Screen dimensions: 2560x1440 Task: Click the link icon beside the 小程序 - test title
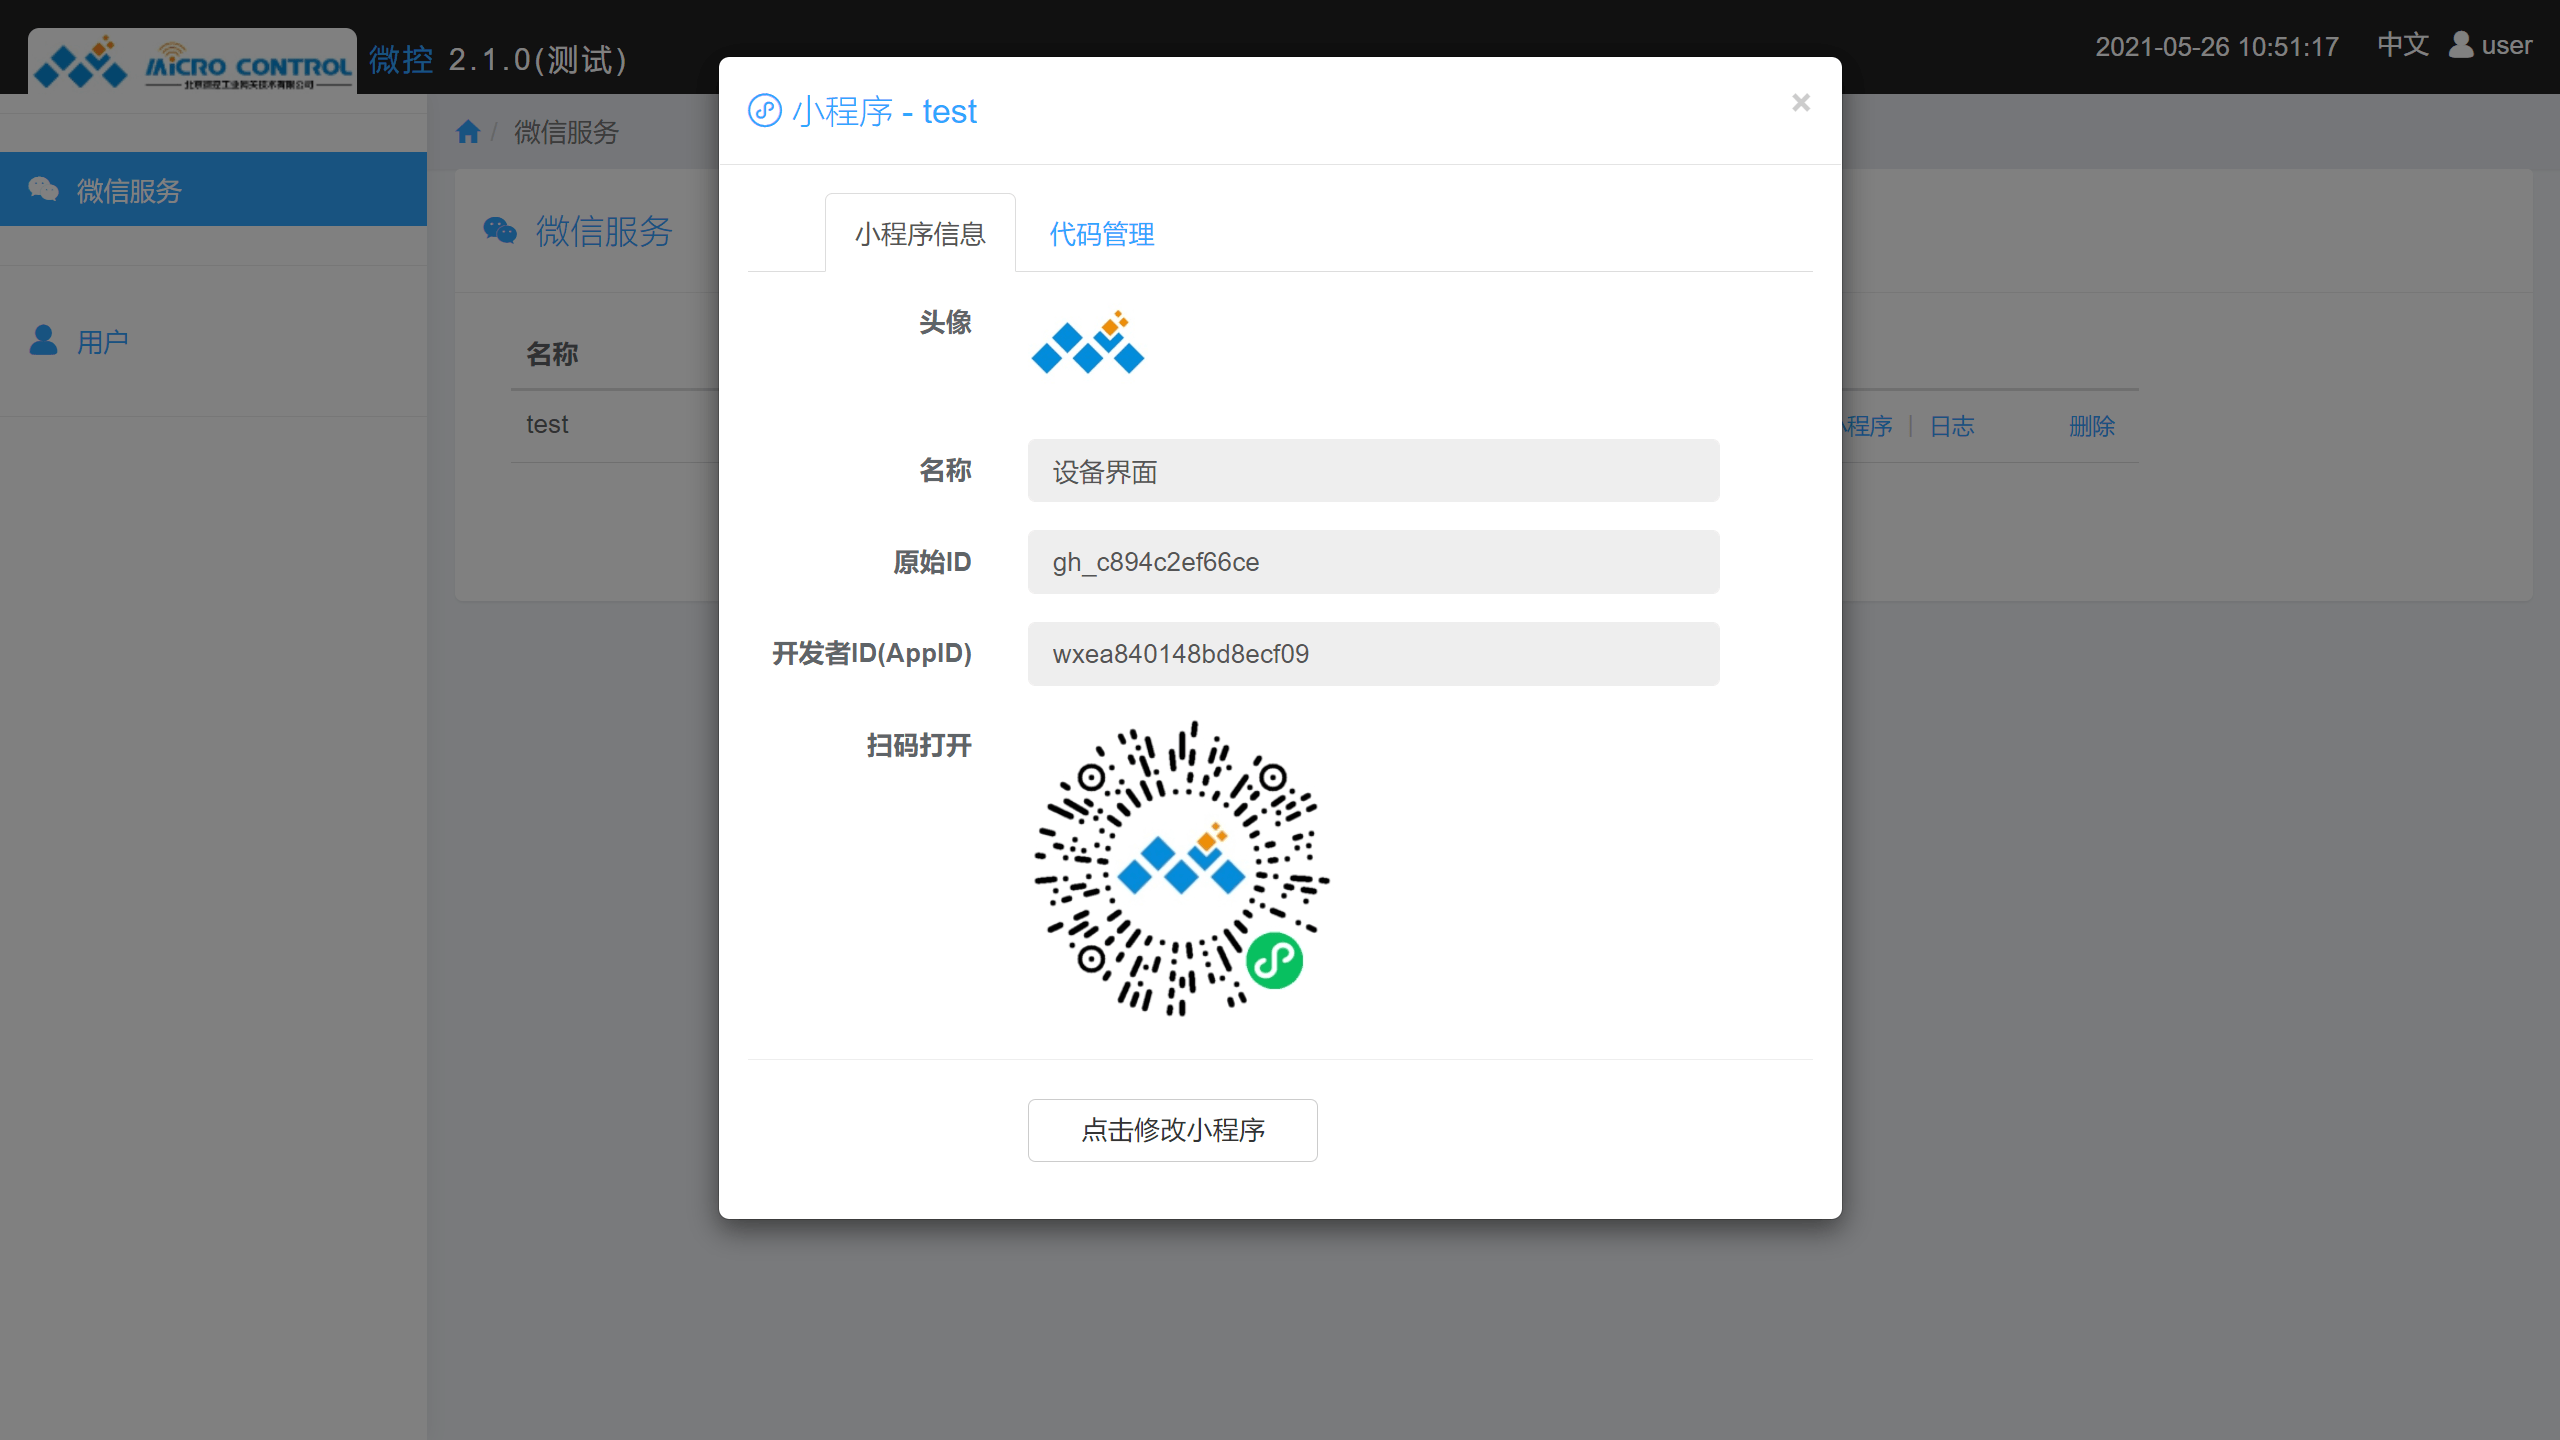pos(764,110)
